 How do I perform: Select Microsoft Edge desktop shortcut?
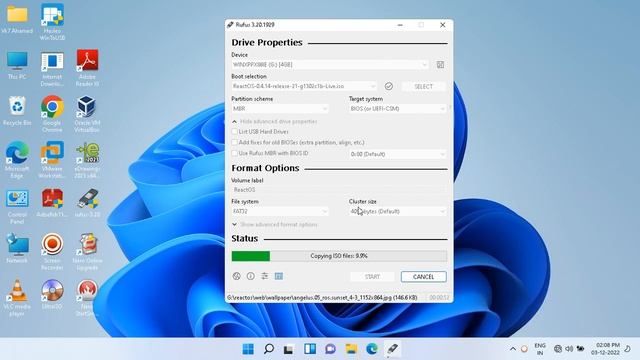[x=17, y=160]
